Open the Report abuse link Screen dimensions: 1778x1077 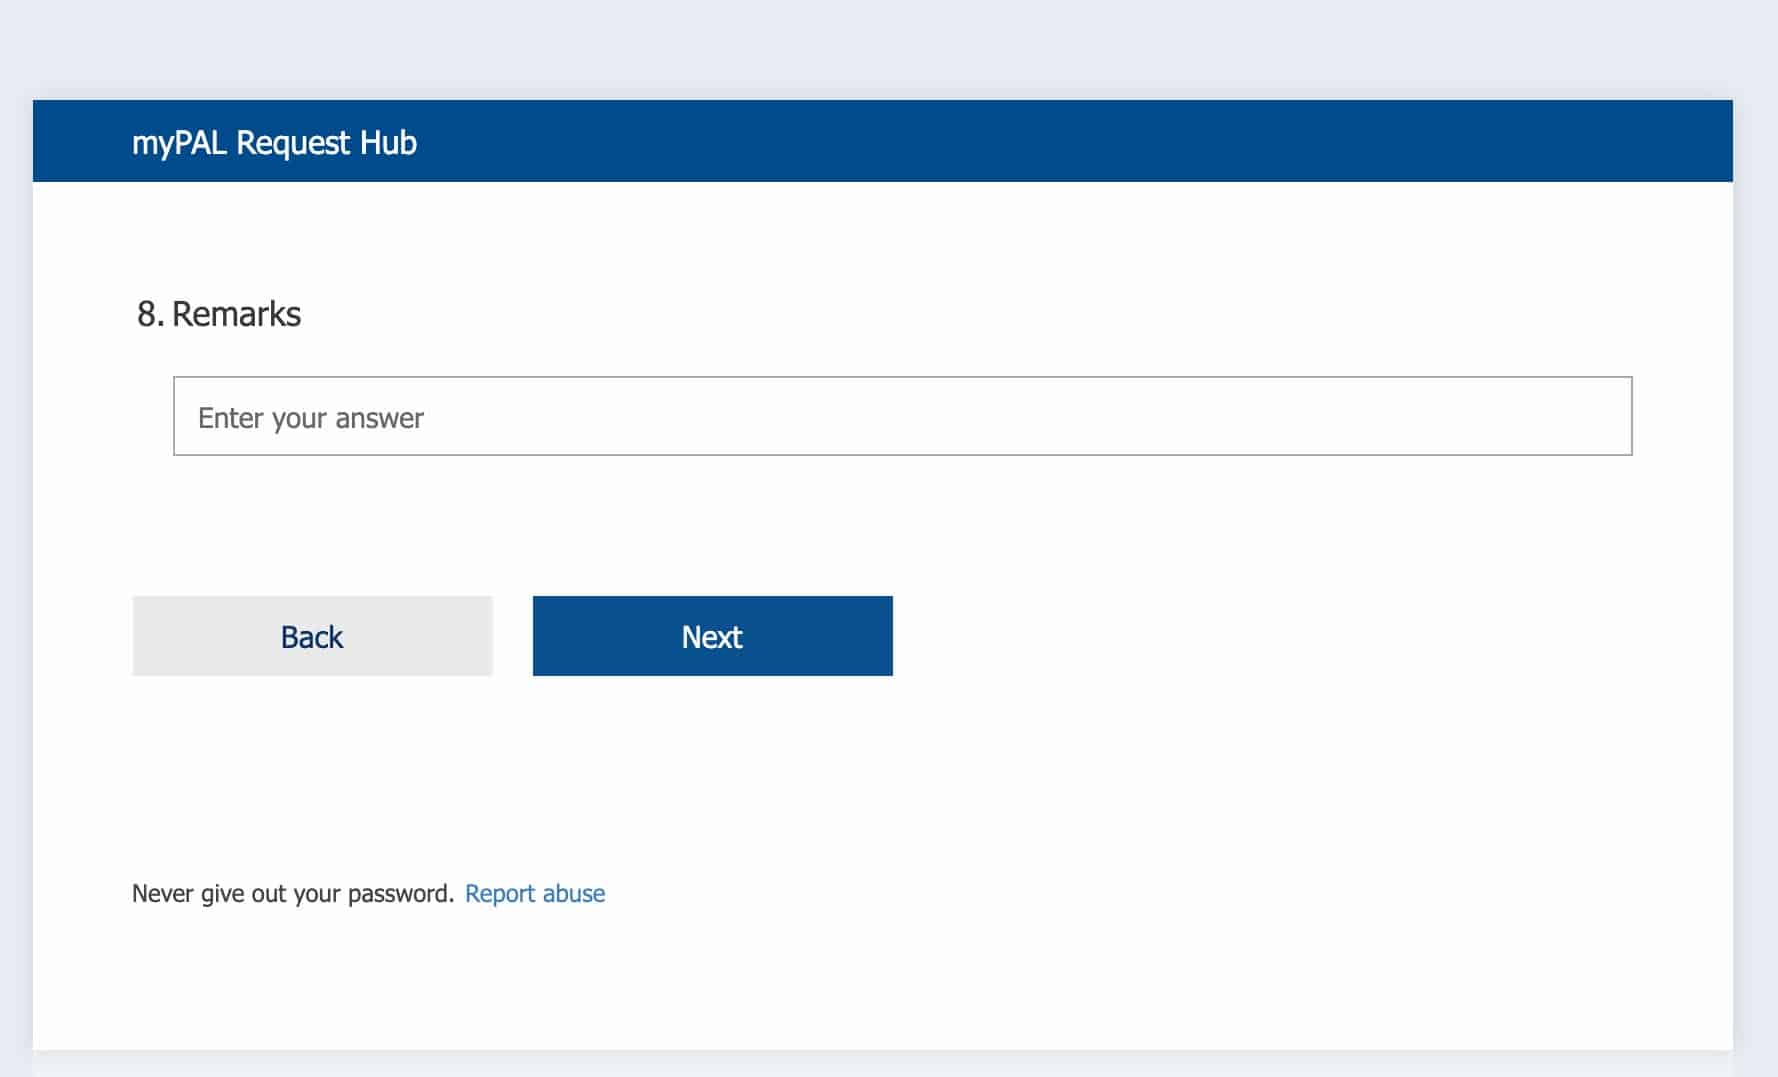pos(535,893)
